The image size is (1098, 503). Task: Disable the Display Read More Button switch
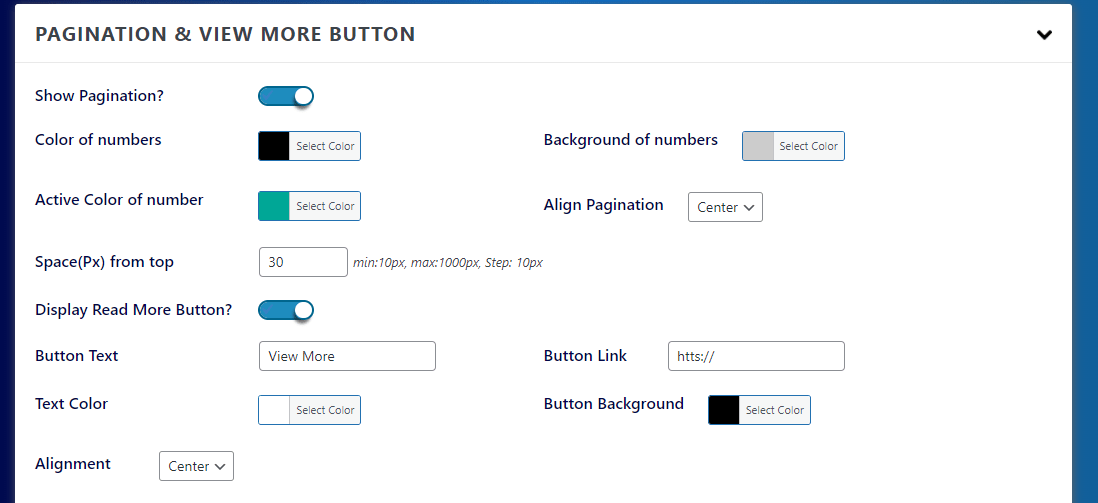coord(286,310)
